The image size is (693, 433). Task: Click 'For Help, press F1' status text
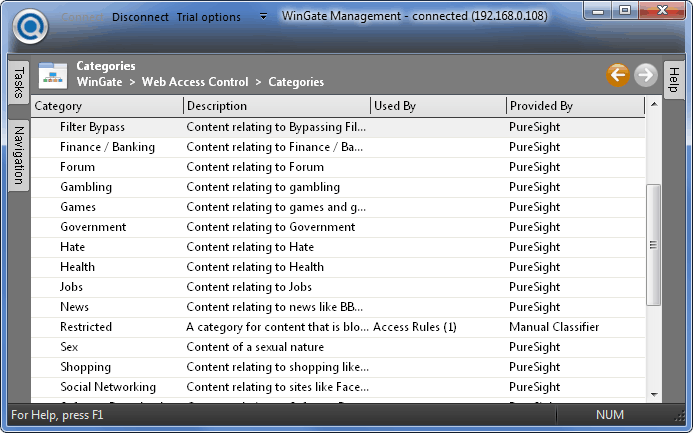(x=57, y=415)
